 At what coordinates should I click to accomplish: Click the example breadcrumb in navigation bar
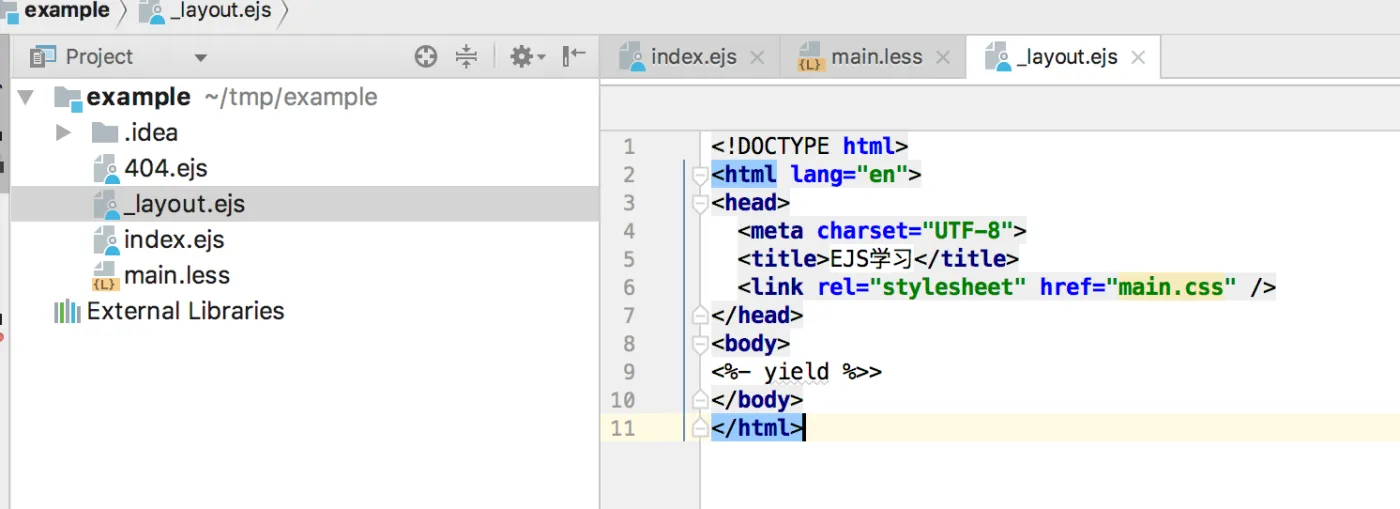click(x=66, y=12)
